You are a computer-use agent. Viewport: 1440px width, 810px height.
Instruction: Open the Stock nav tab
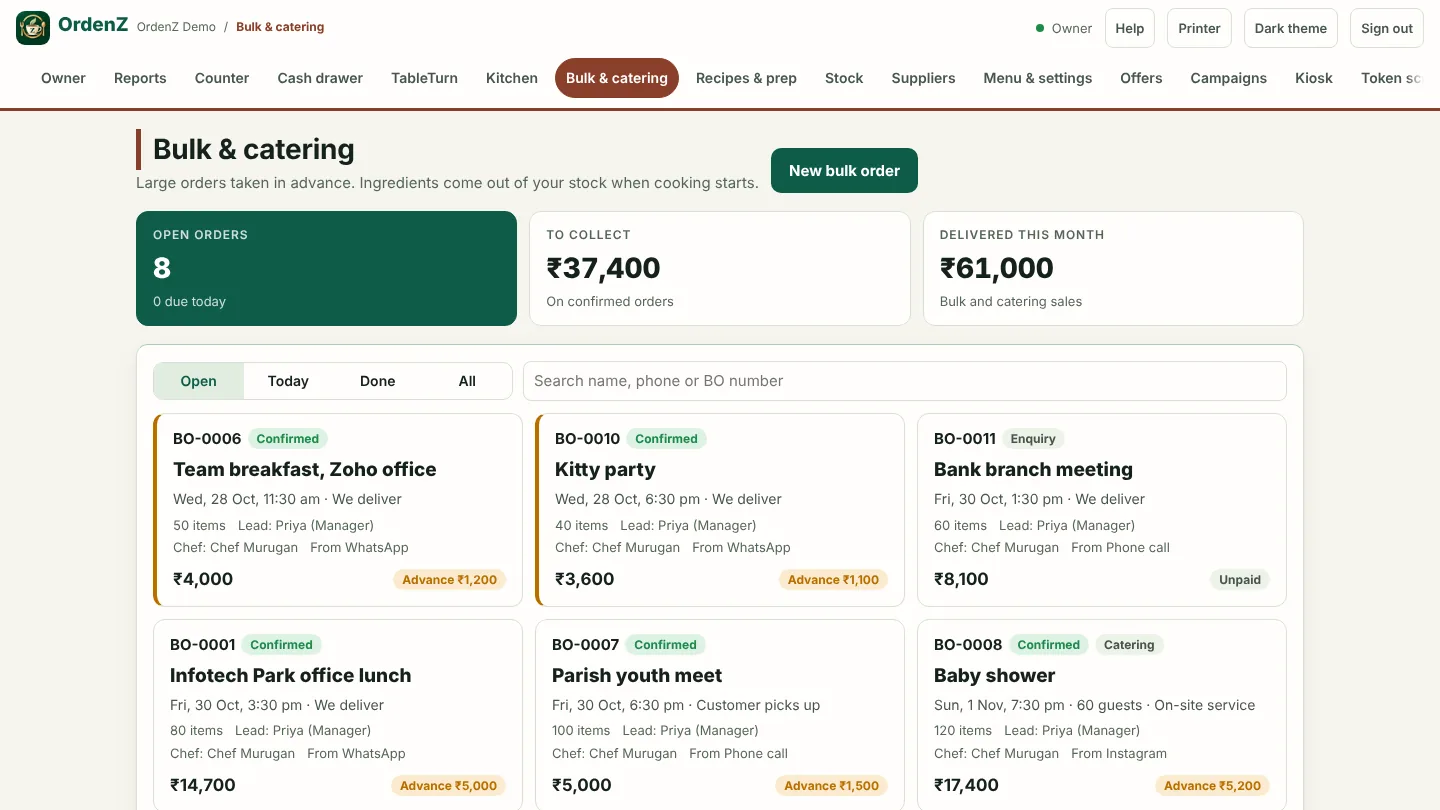[844, 78]
